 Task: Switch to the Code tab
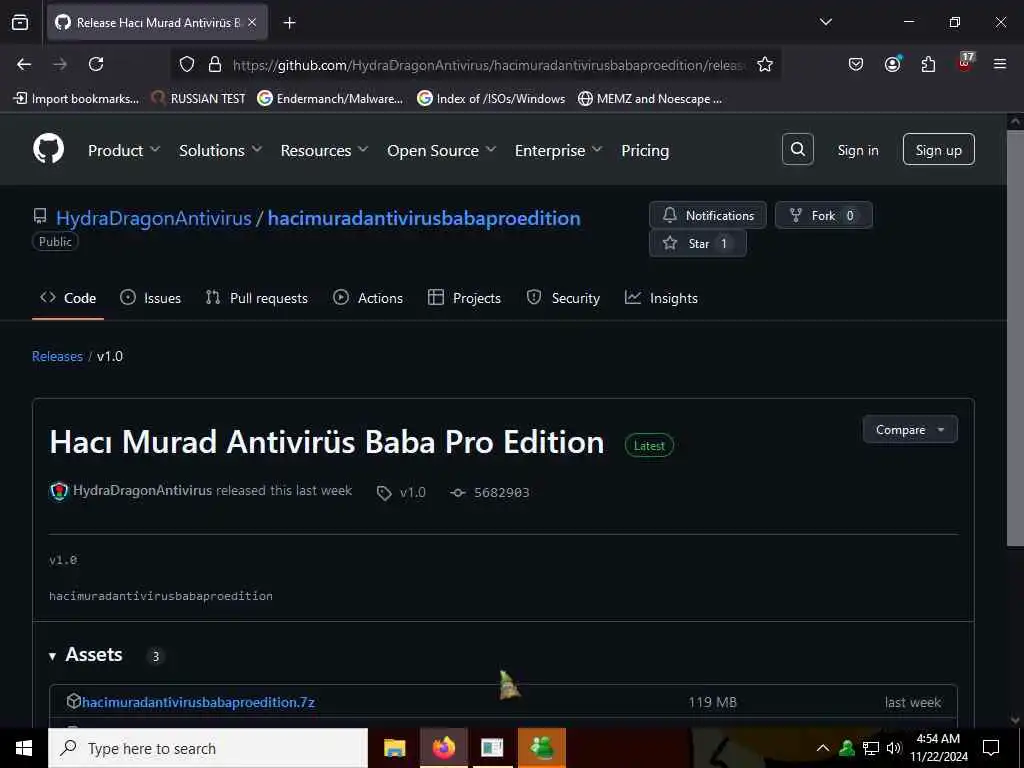68,298
